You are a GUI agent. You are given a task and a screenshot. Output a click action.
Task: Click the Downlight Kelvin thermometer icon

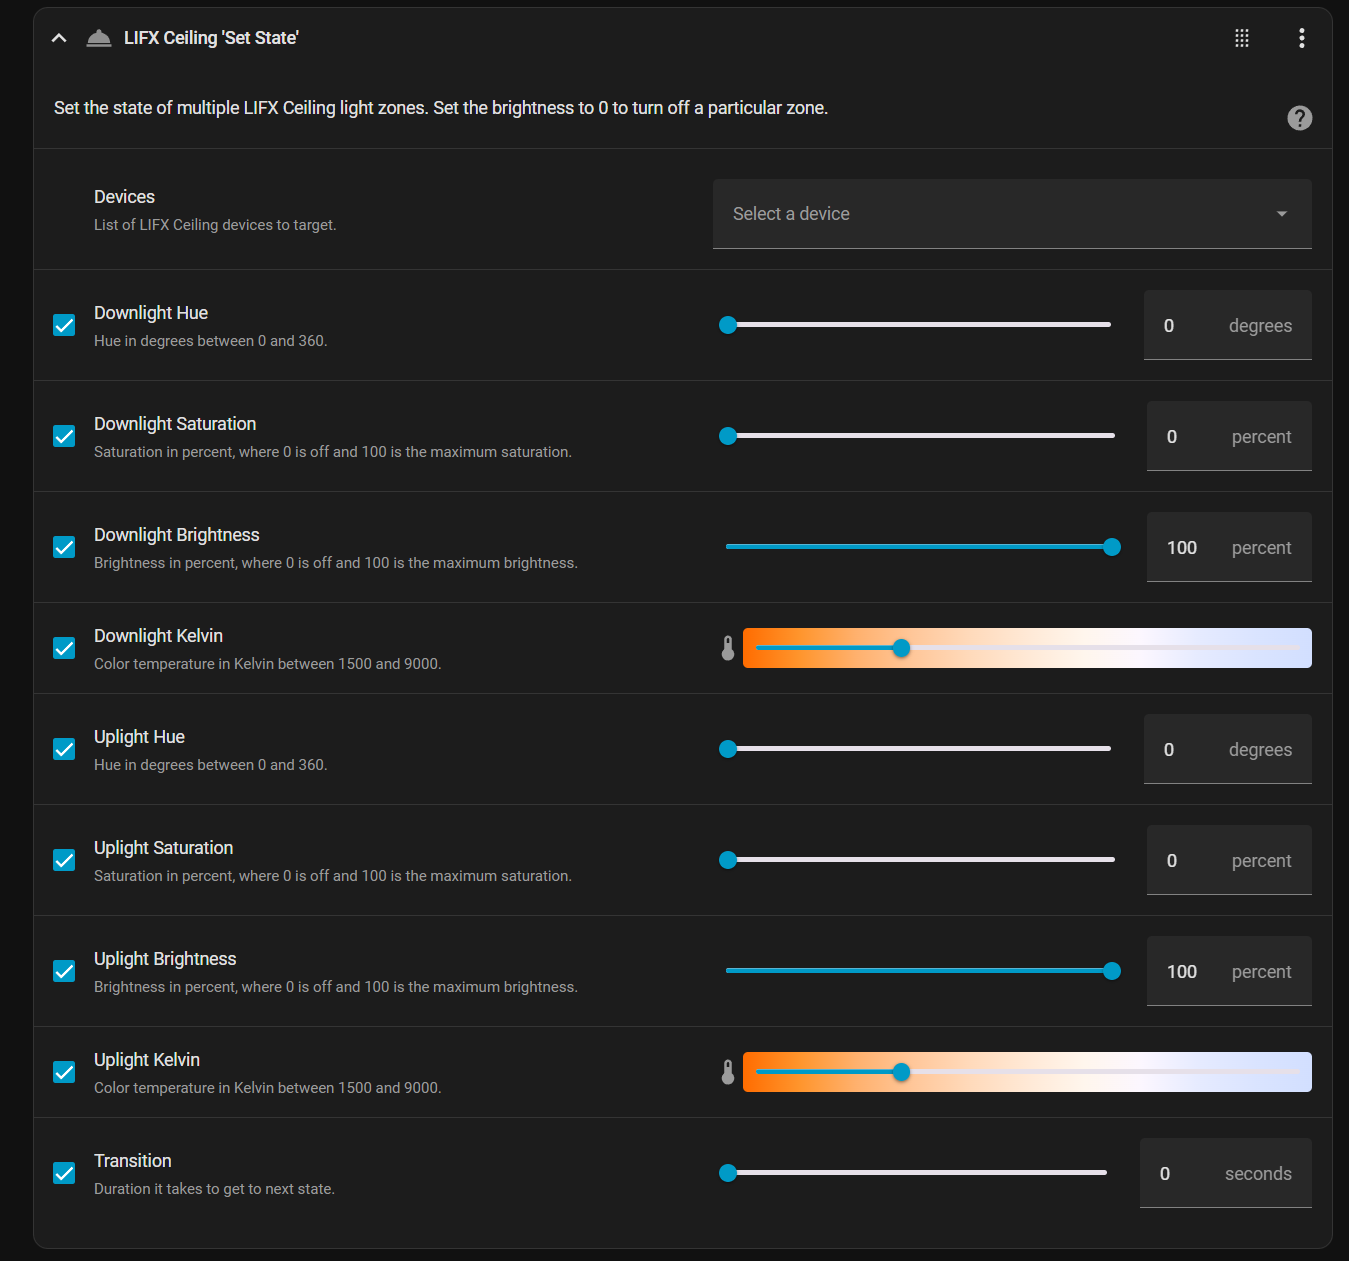(x=728, y=649)
